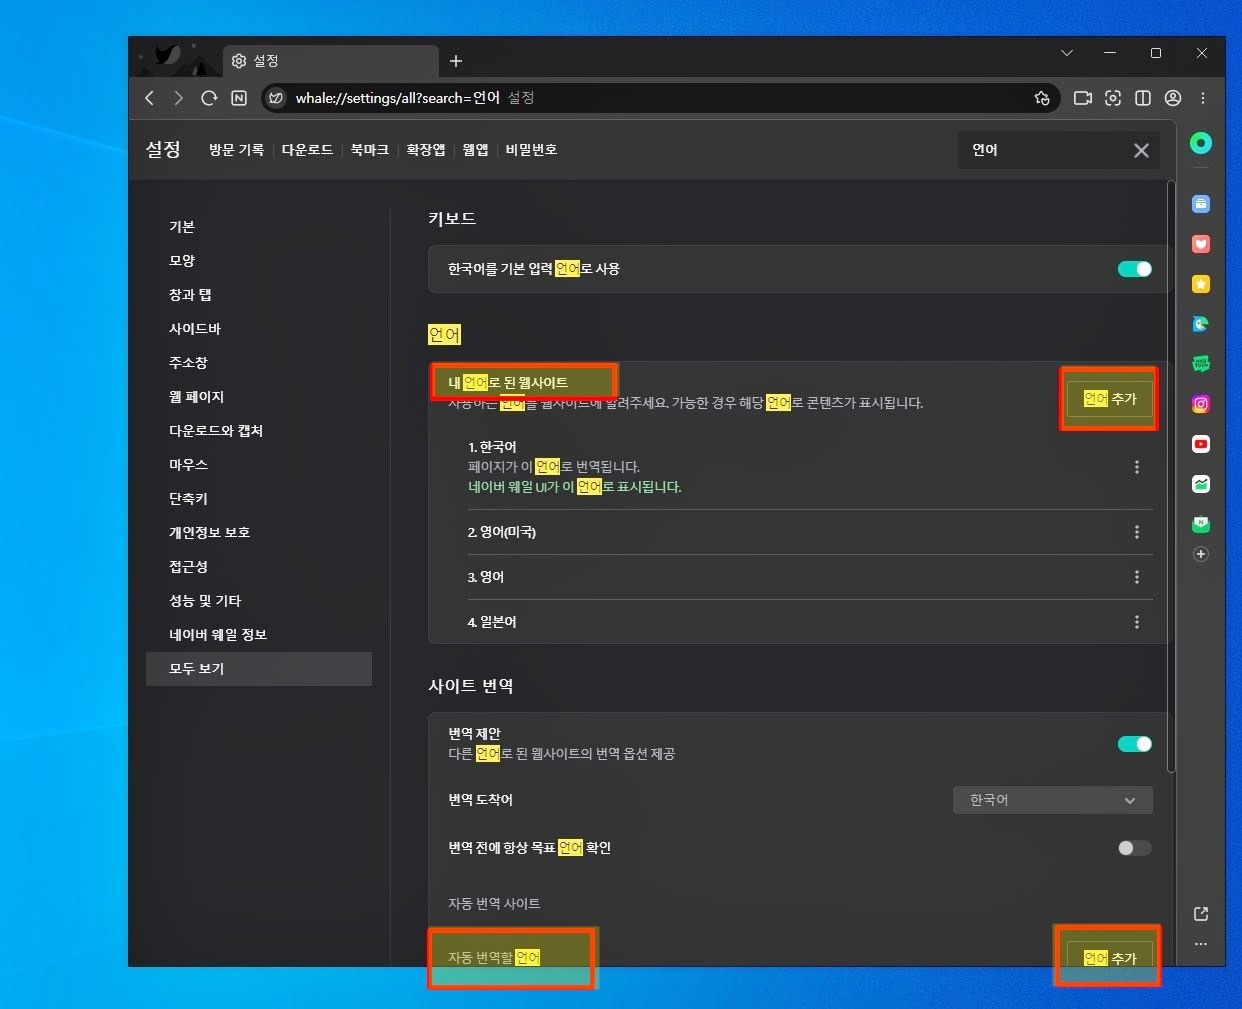Enable 변역 전에 항상 목표 언어 확인 switch
Image resolution: width=1242 pixels, height=1009 pixels.
[1135, 848]
